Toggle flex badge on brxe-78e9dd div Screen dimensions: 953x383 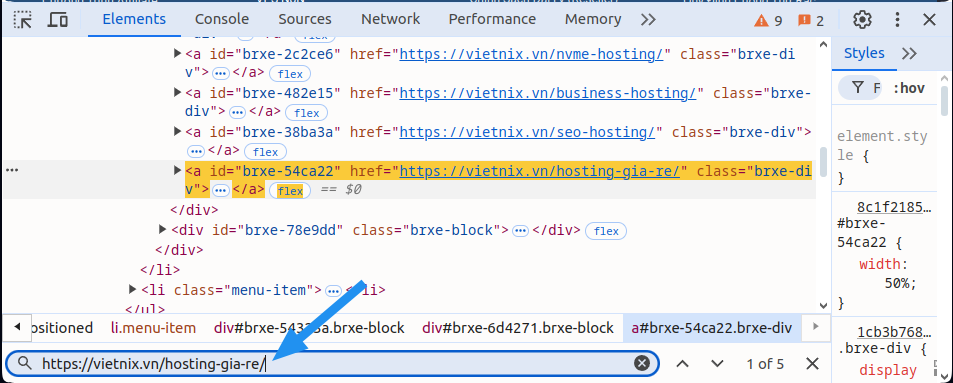pos(606,231)
